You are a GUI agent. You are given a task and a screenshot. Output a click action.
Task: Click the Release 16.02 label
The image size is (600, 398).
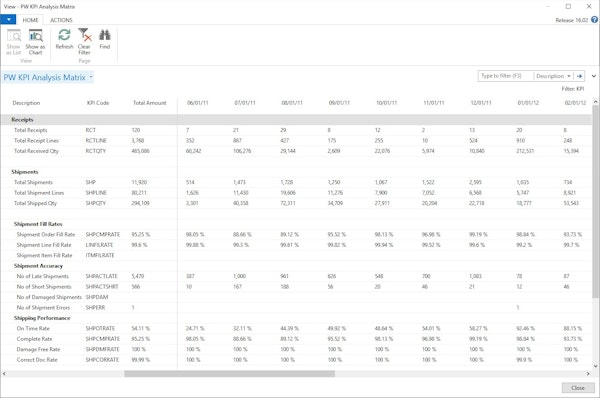click(572, 20)
